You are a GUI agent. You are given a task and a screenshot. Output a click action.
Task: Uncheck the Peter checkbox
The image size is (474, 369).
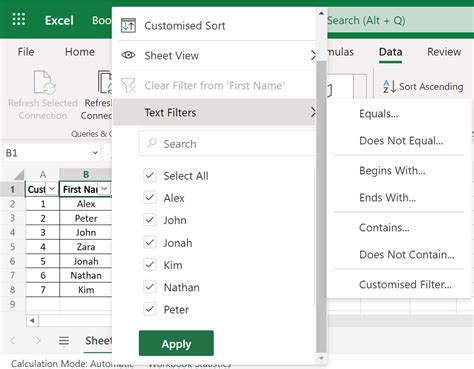(150, 309)
